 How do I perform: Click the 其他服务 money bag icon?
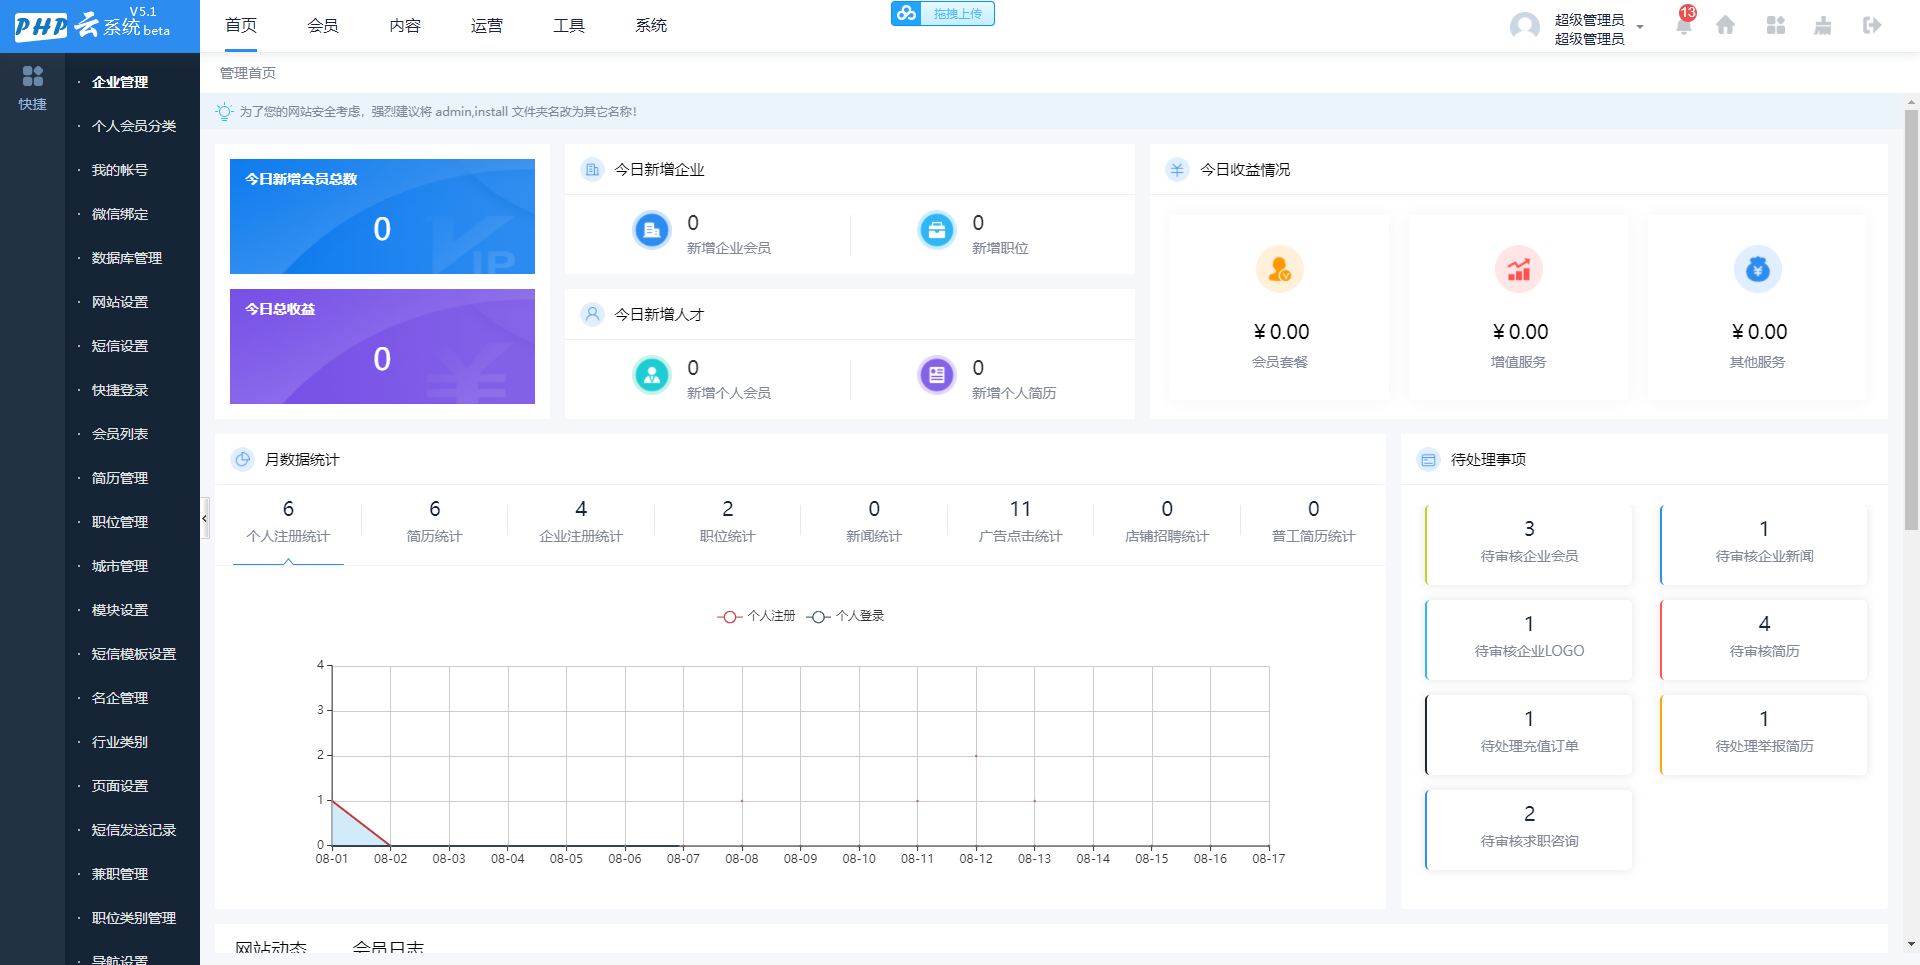click(1758, 270)
